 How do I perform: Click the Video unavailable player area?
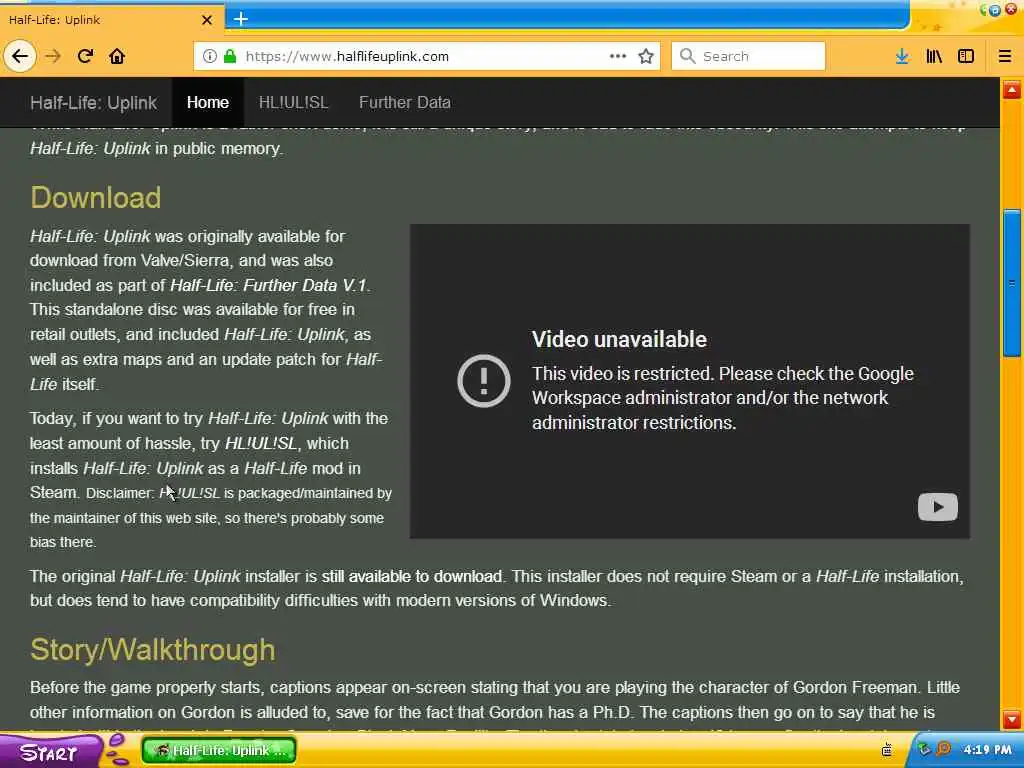tap(690, 381)
